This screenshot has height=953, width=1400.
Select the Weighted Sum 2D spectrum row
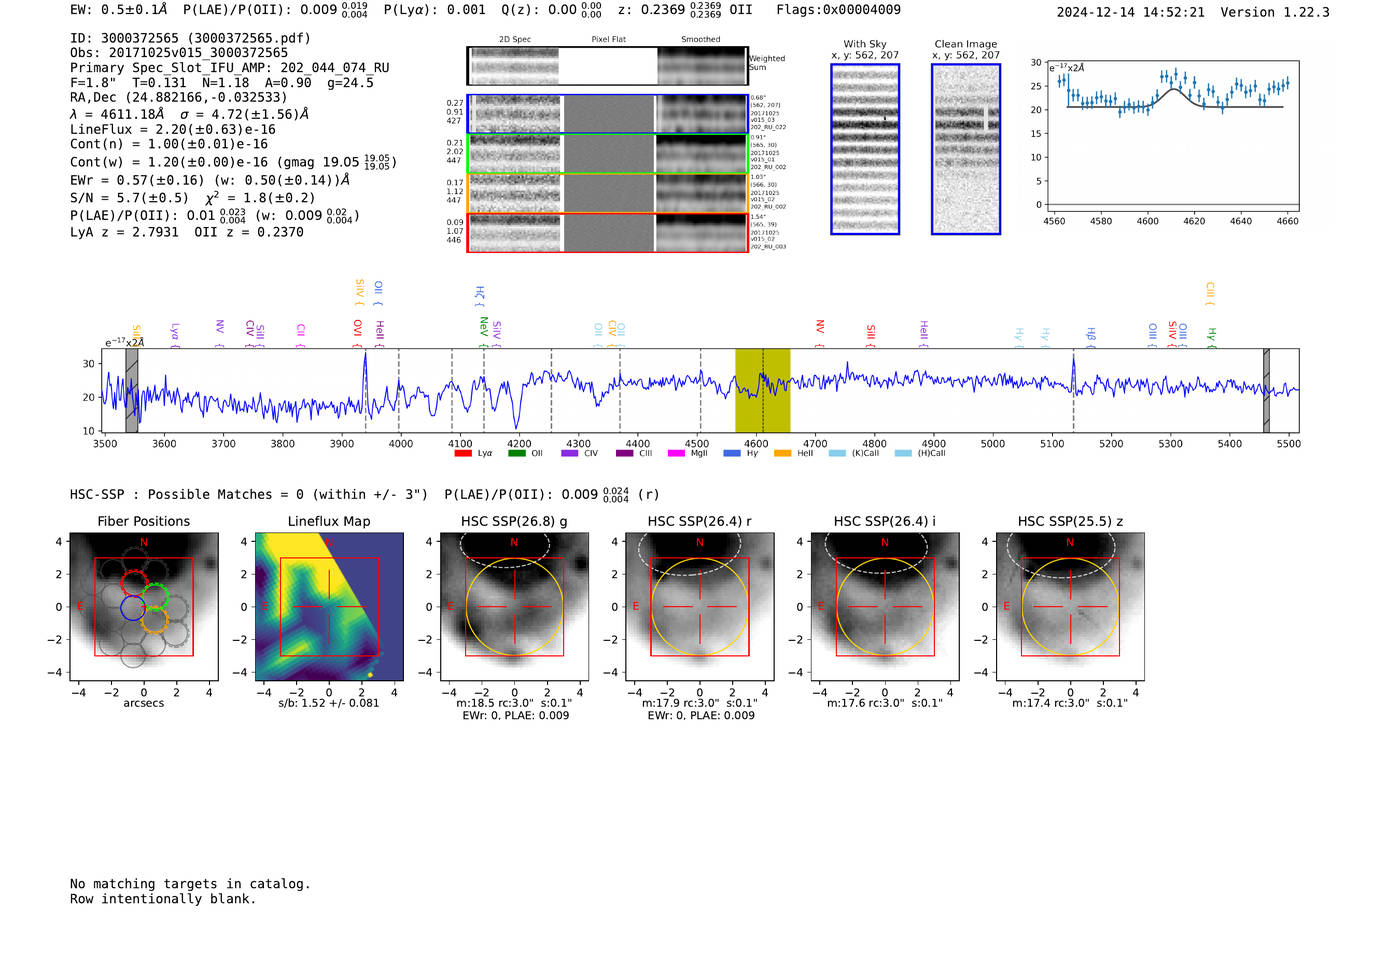[x=608, y=66]
